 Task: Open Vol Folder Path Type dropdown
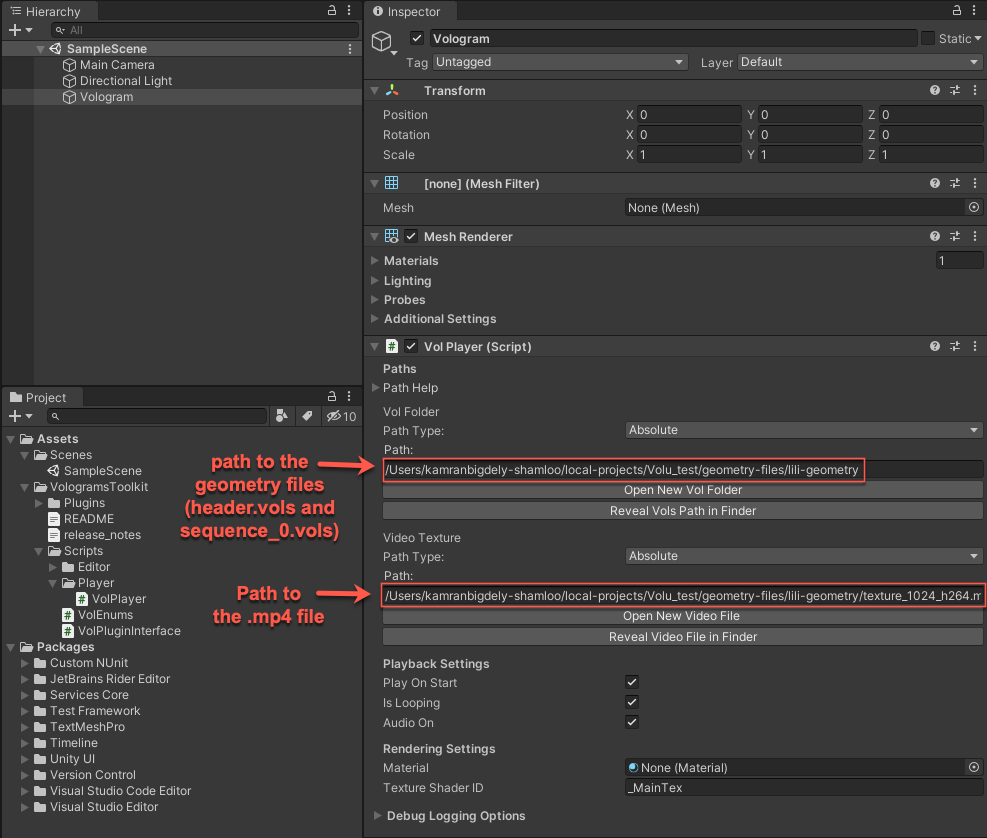pos(803,430)
